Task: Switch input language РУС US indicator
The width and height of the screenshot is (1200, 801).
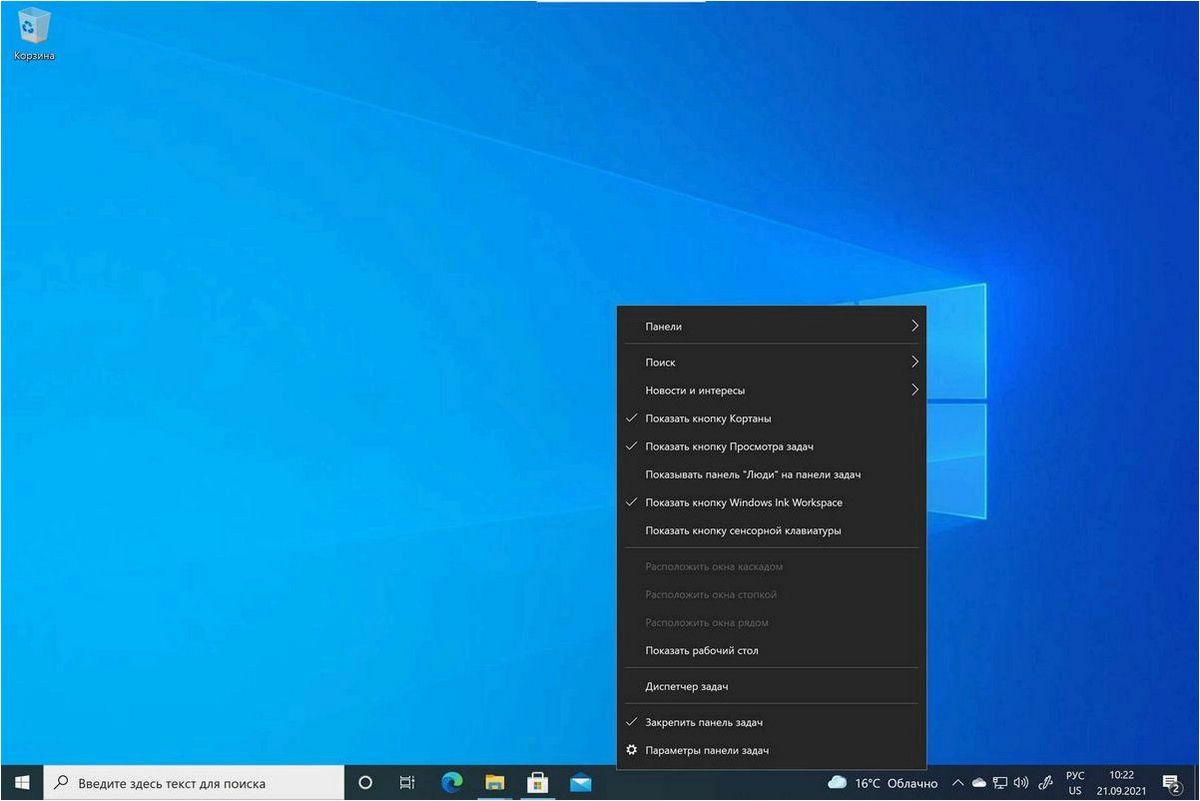Action: (x=1075, y=783)
